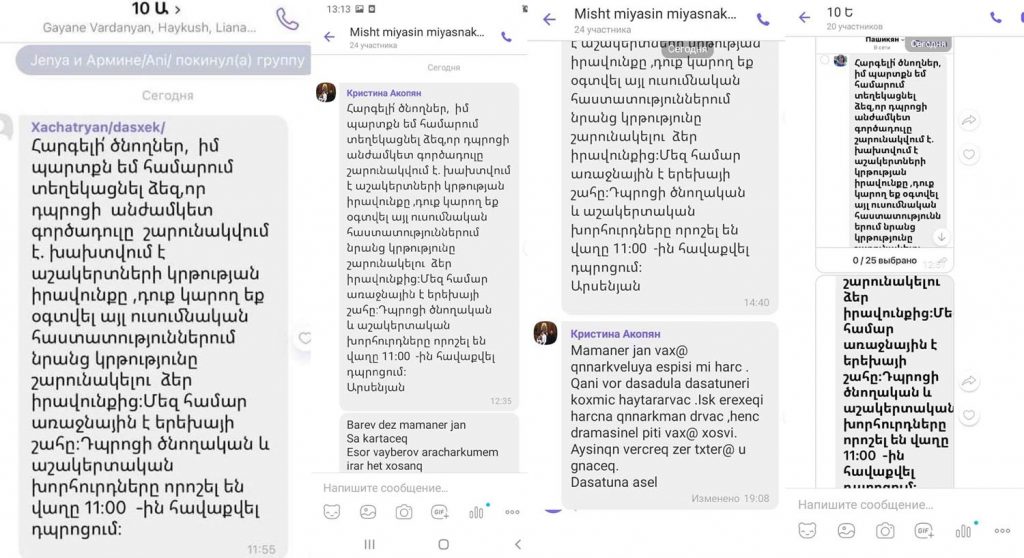Open the Misht miyasin miyasnak title with the 13:13 clock
Screen dimensions: 1024x558
(417, 32)
